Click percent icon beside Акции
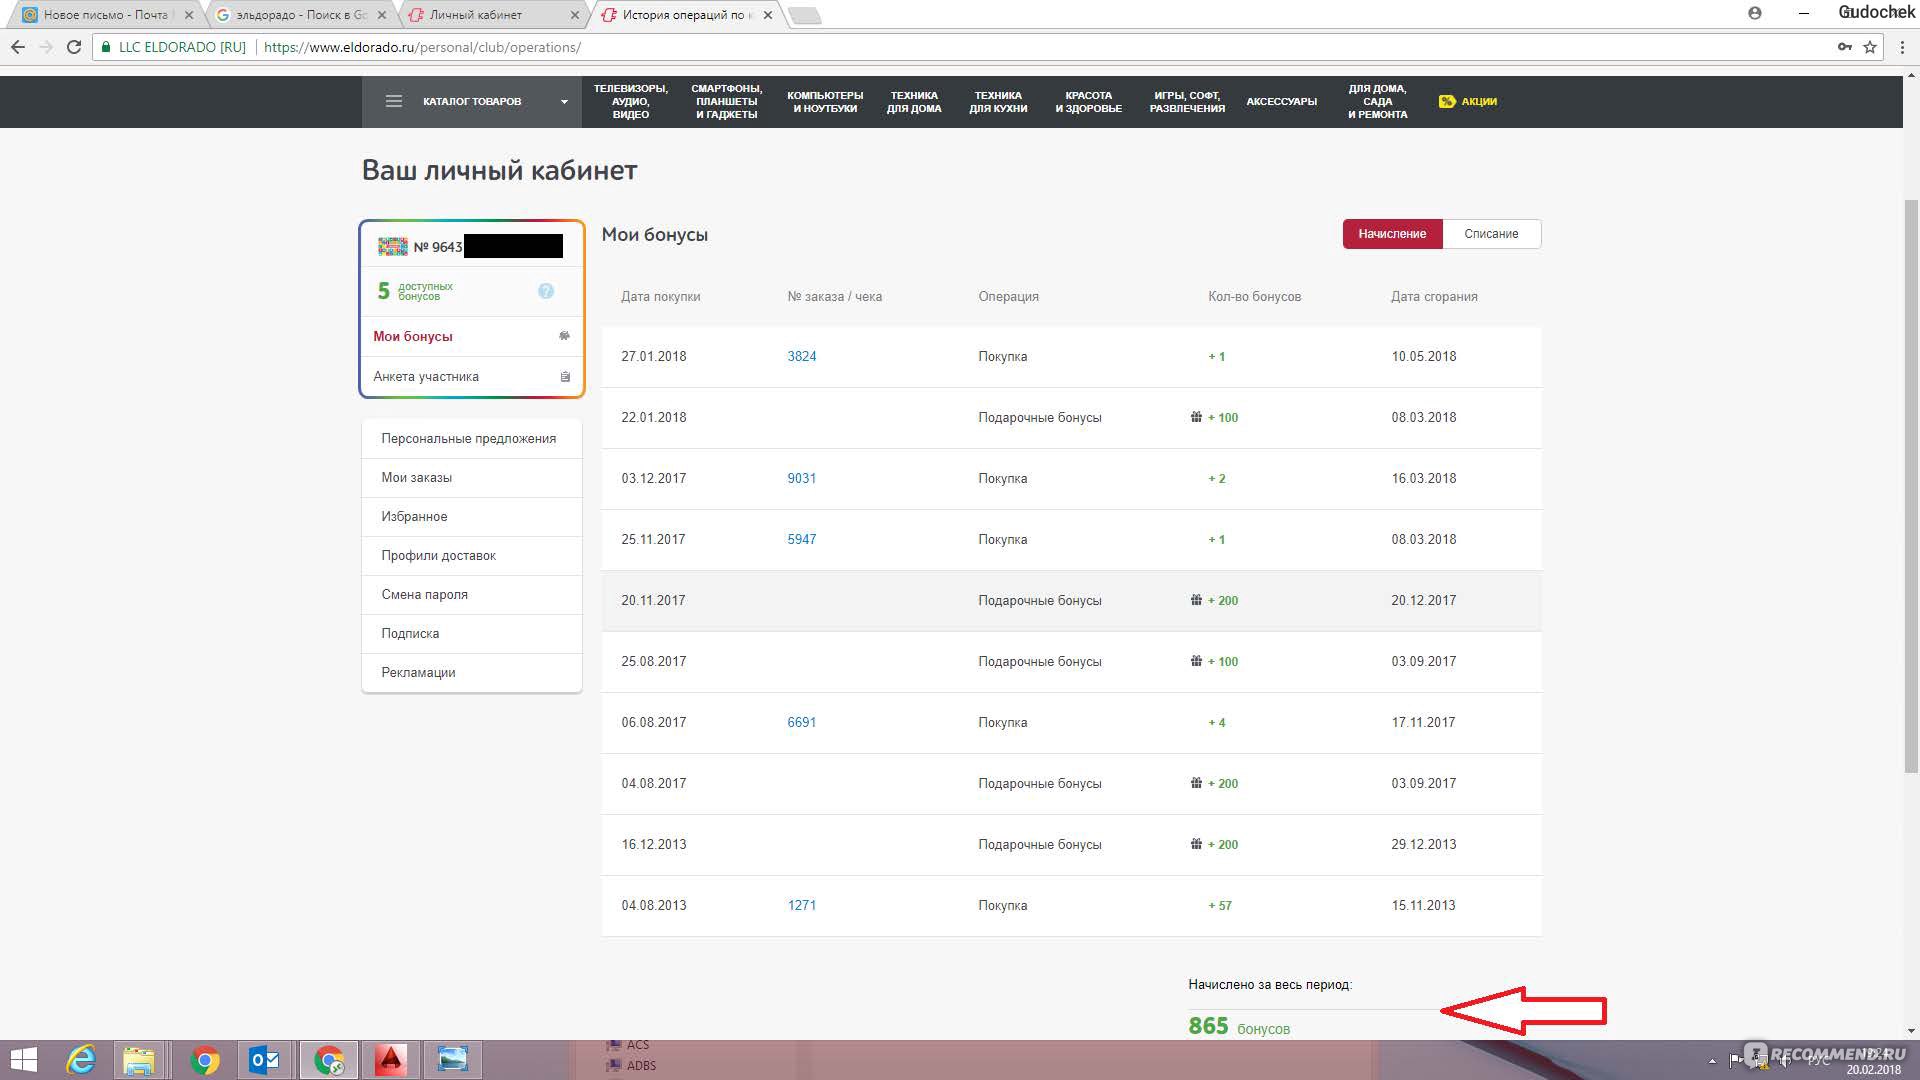Screen dimensions: 1920x1080 pyautogui.click(x=1447, y=101)
